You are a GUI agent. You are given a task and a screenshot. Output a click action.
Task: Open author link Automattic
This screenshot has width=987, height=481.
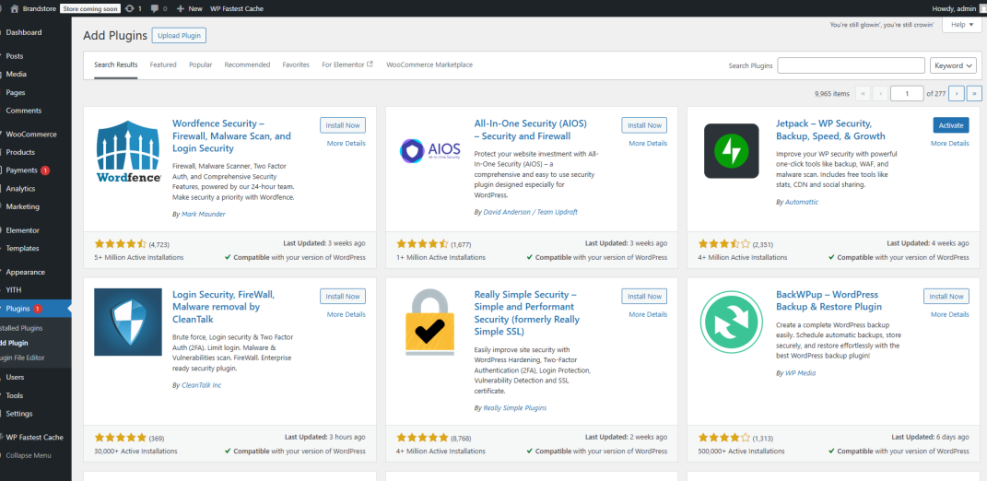click(801, 202)
